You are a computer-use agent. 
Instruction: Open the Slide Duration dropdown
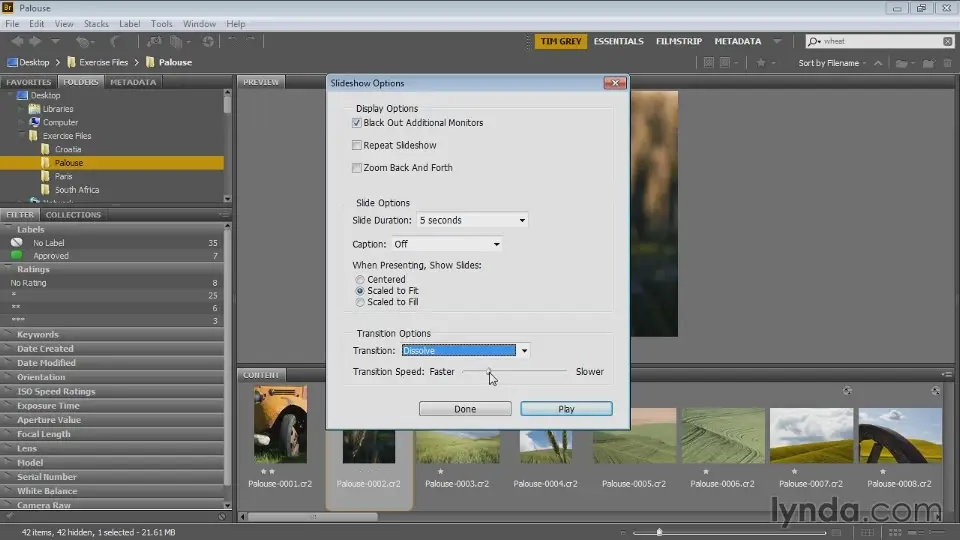click(472, 220)
